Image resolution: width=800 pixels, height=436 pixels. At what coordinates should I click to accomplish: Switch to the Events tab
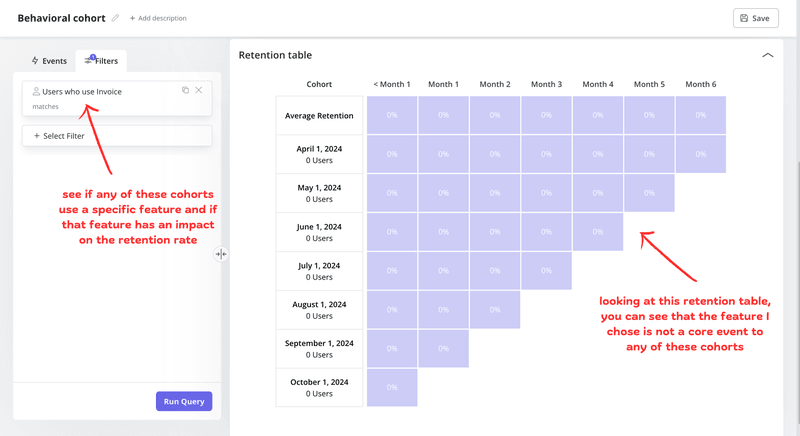point(49,61)
